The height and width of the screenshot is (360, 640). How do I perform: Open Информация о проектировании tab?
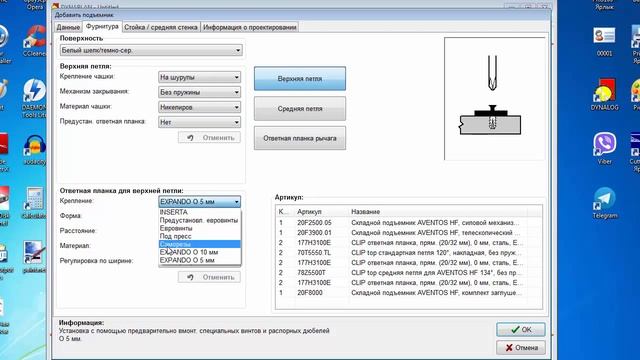tap(249, 27)
